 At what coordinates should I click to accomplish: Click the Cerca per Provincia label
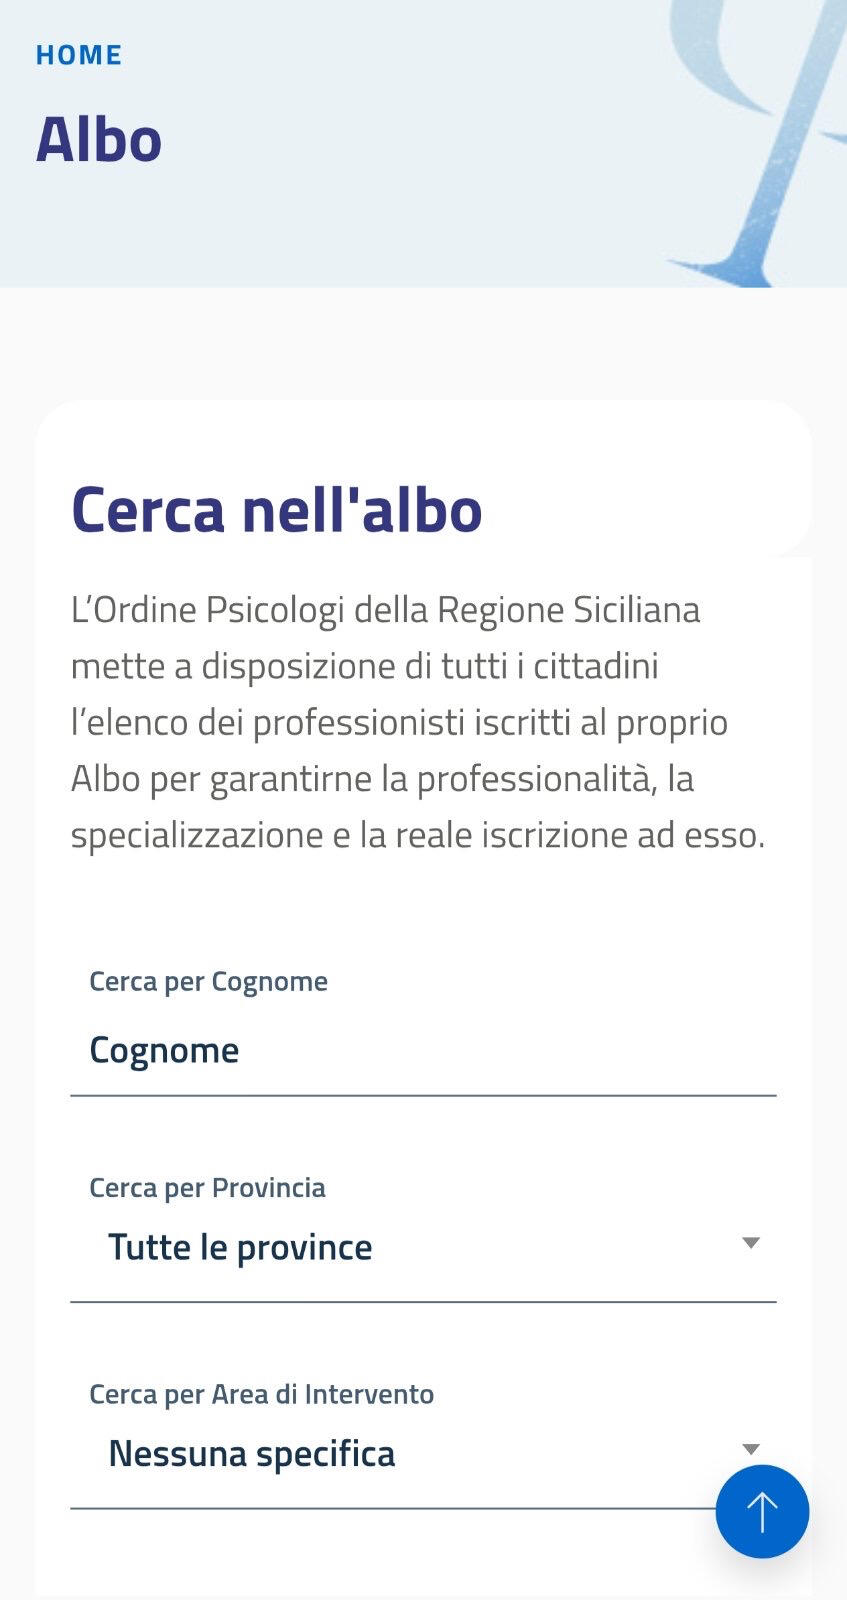pyautogui.click(x=207, y=1188)
